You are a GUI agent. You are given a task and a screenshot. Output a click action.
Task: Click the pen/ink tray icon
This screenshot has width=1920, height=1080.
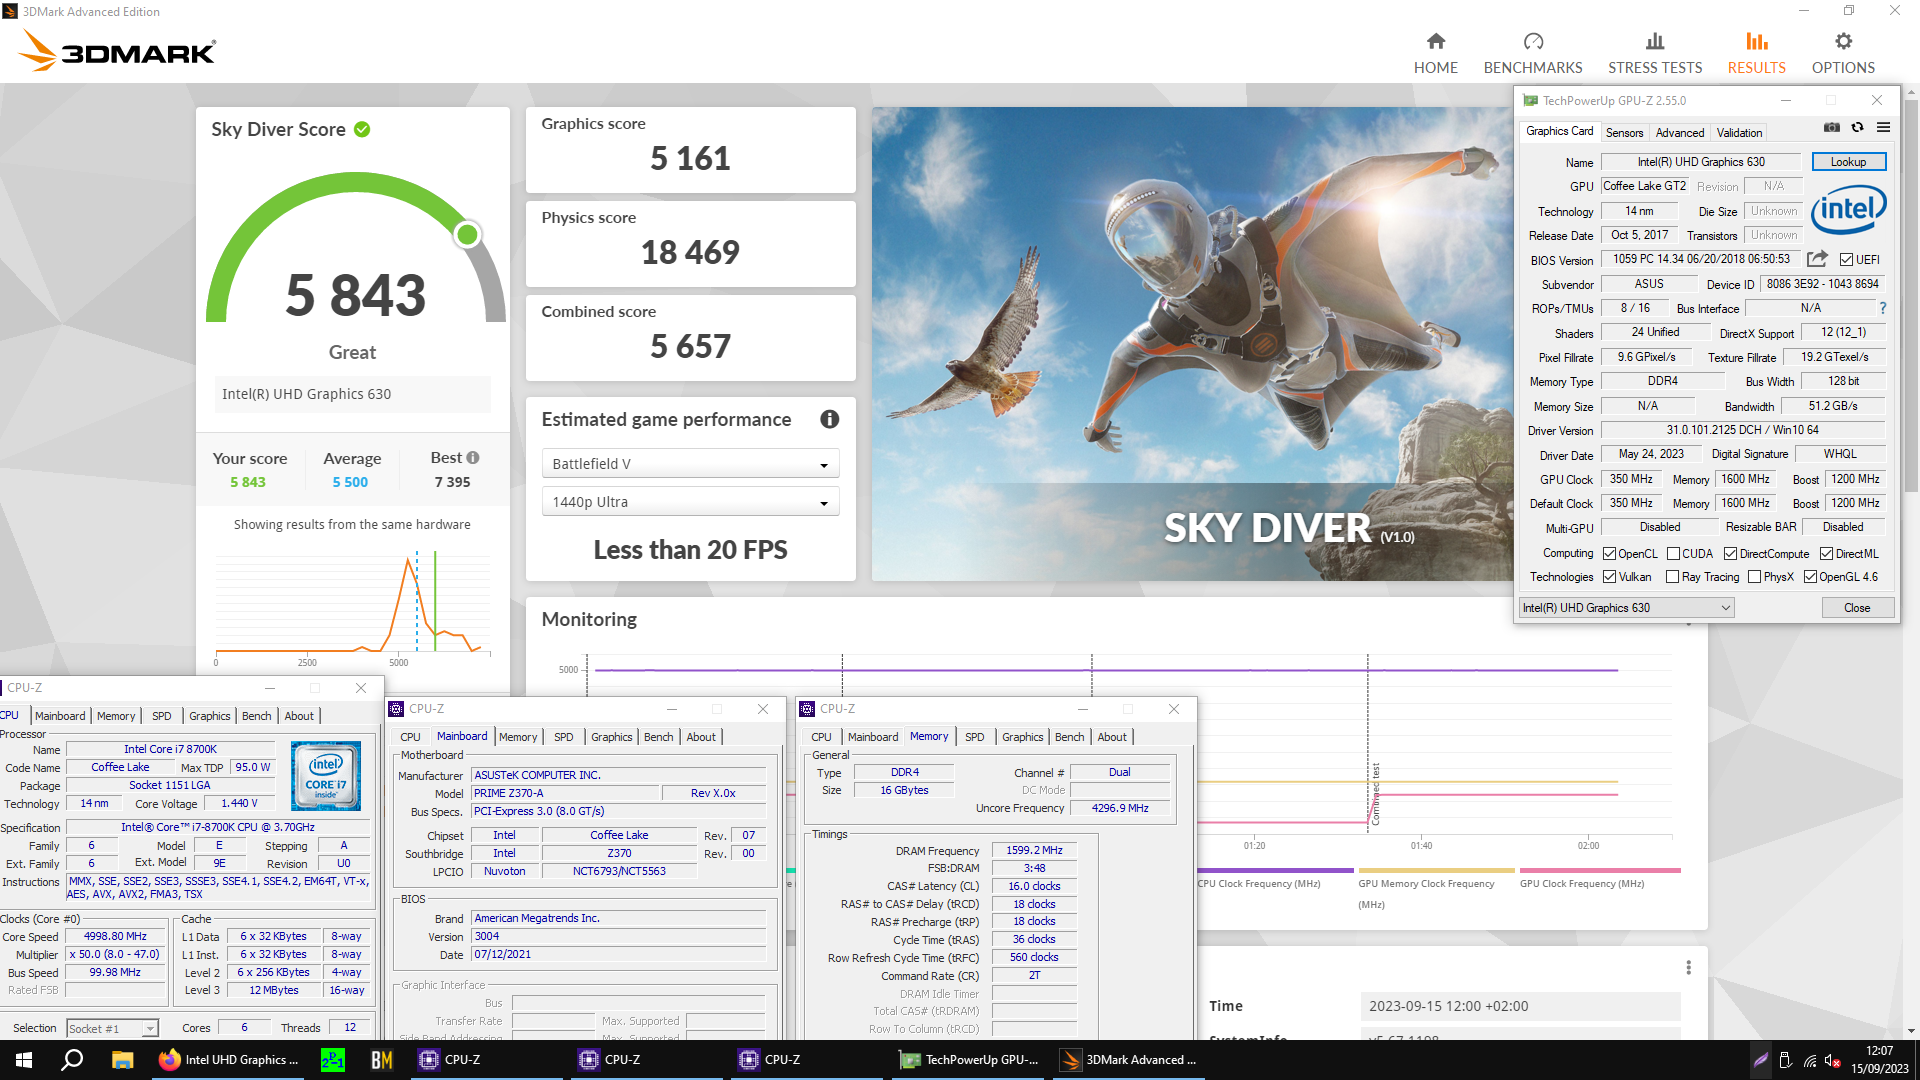1761,1060
